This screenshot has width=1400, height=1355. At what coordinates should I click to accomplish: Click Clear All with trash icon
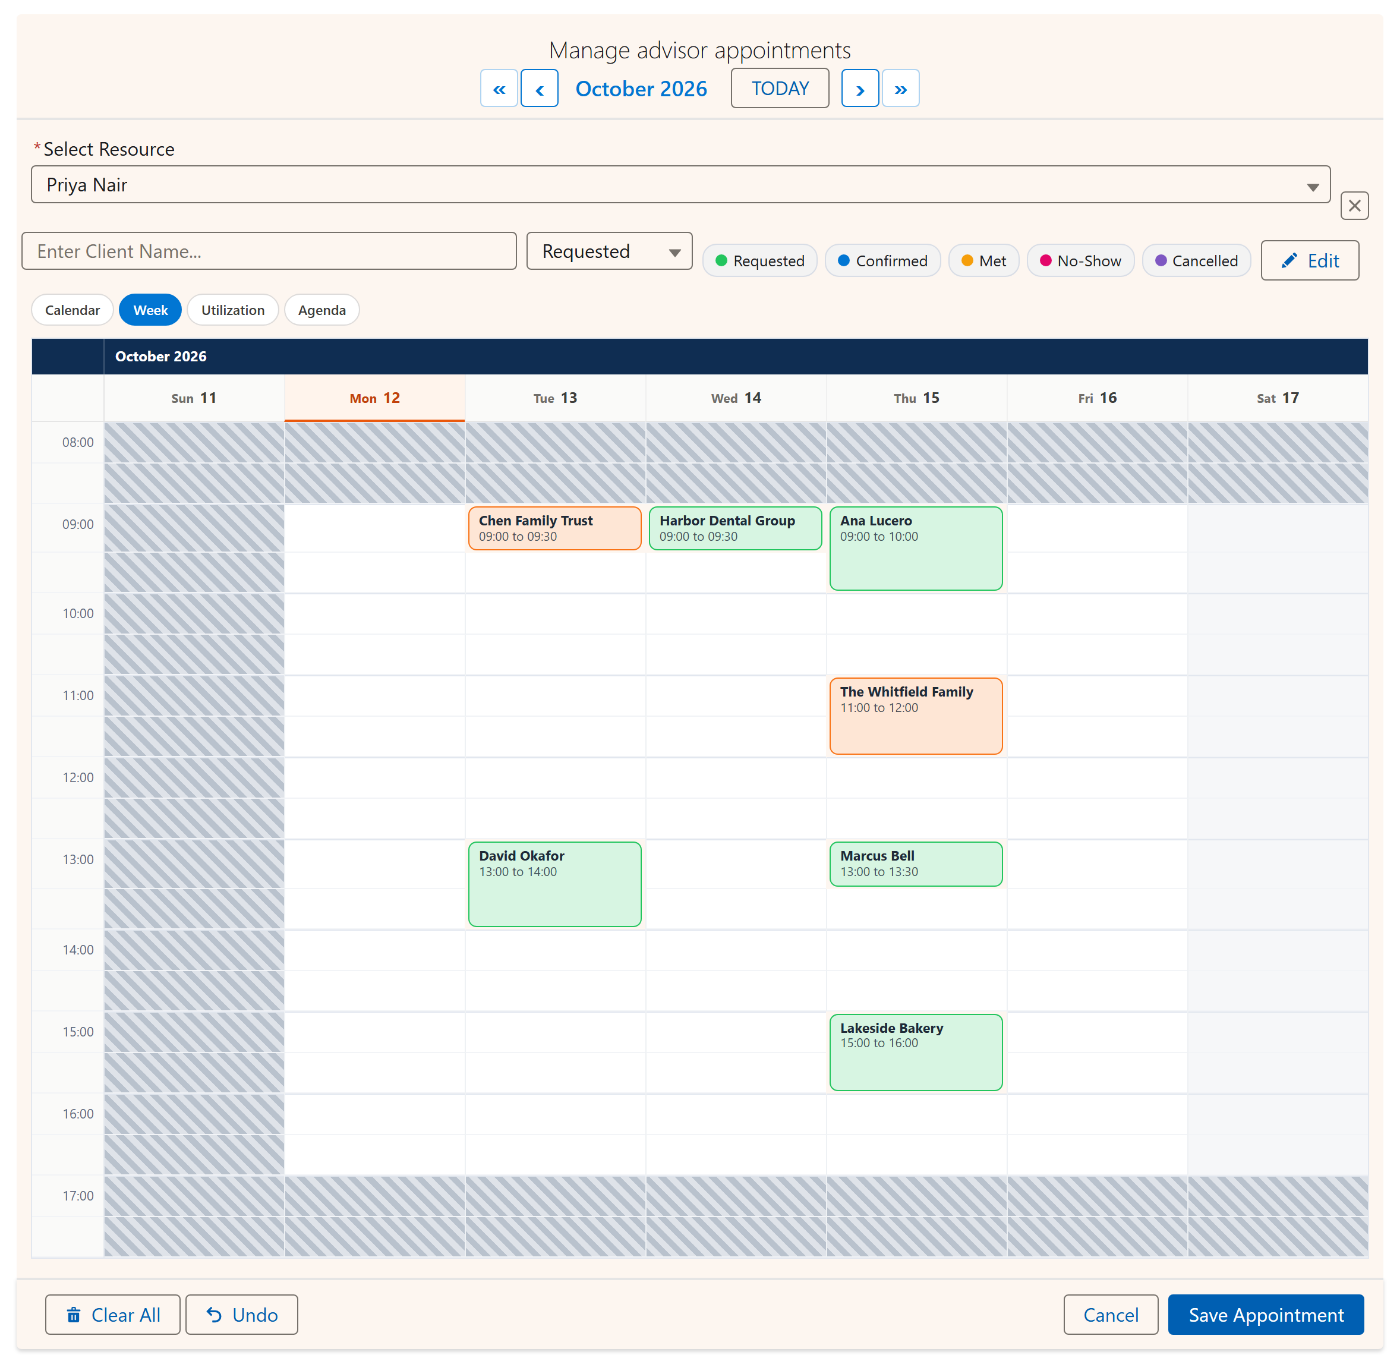click(x=113, y=1315)
